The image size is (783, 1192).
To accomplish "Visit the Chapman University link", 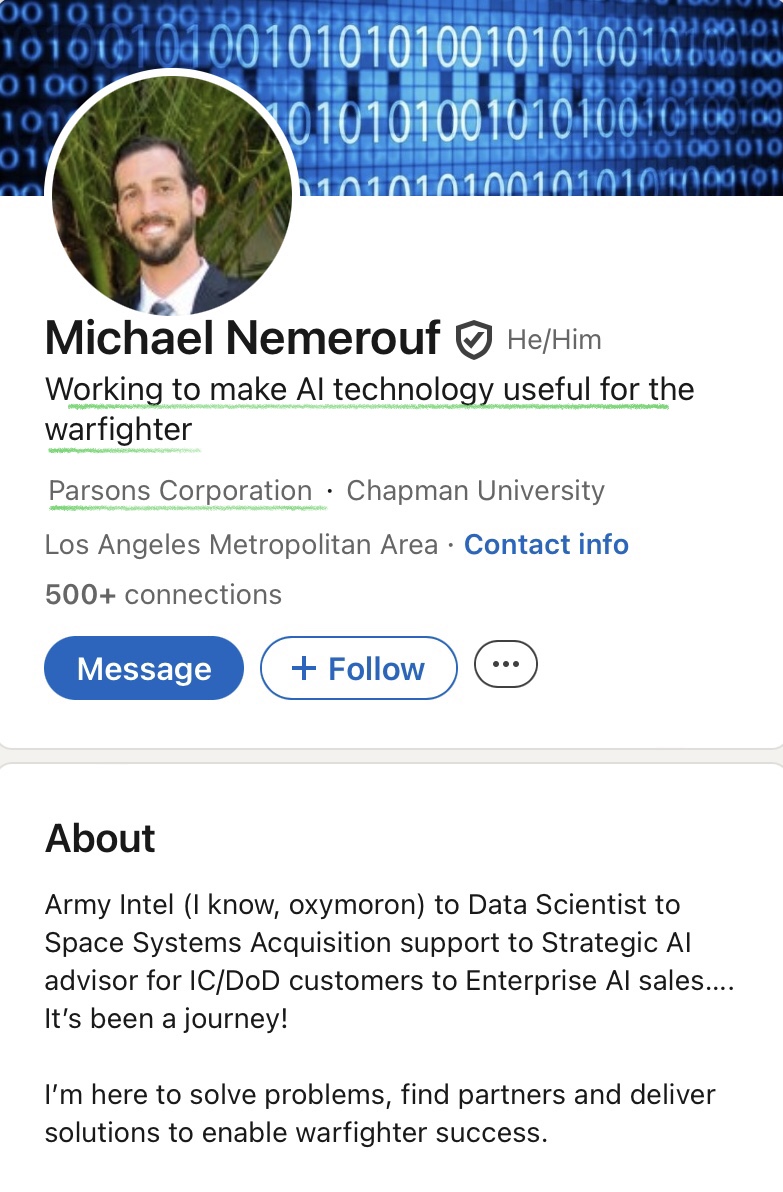I will pyautogui.click(x=475, y=491).
